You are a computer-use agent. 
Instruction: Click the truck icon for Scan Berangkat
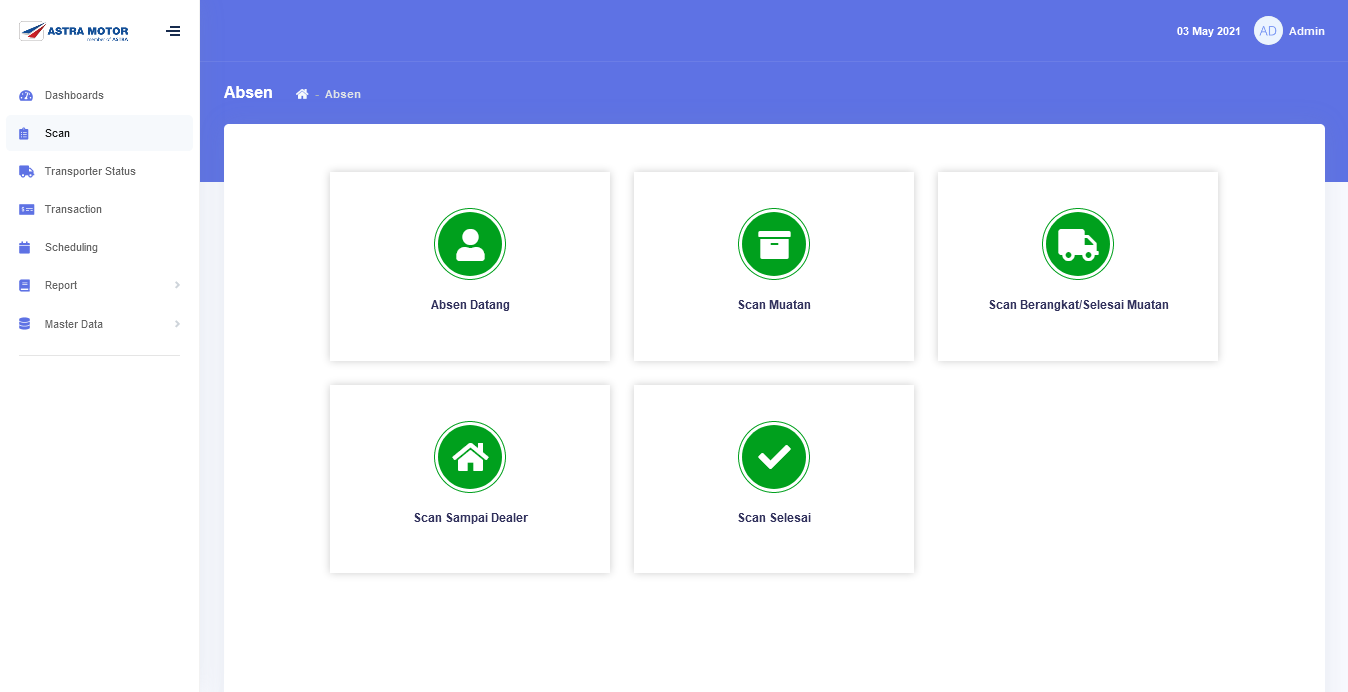[x=1077, y=244]
